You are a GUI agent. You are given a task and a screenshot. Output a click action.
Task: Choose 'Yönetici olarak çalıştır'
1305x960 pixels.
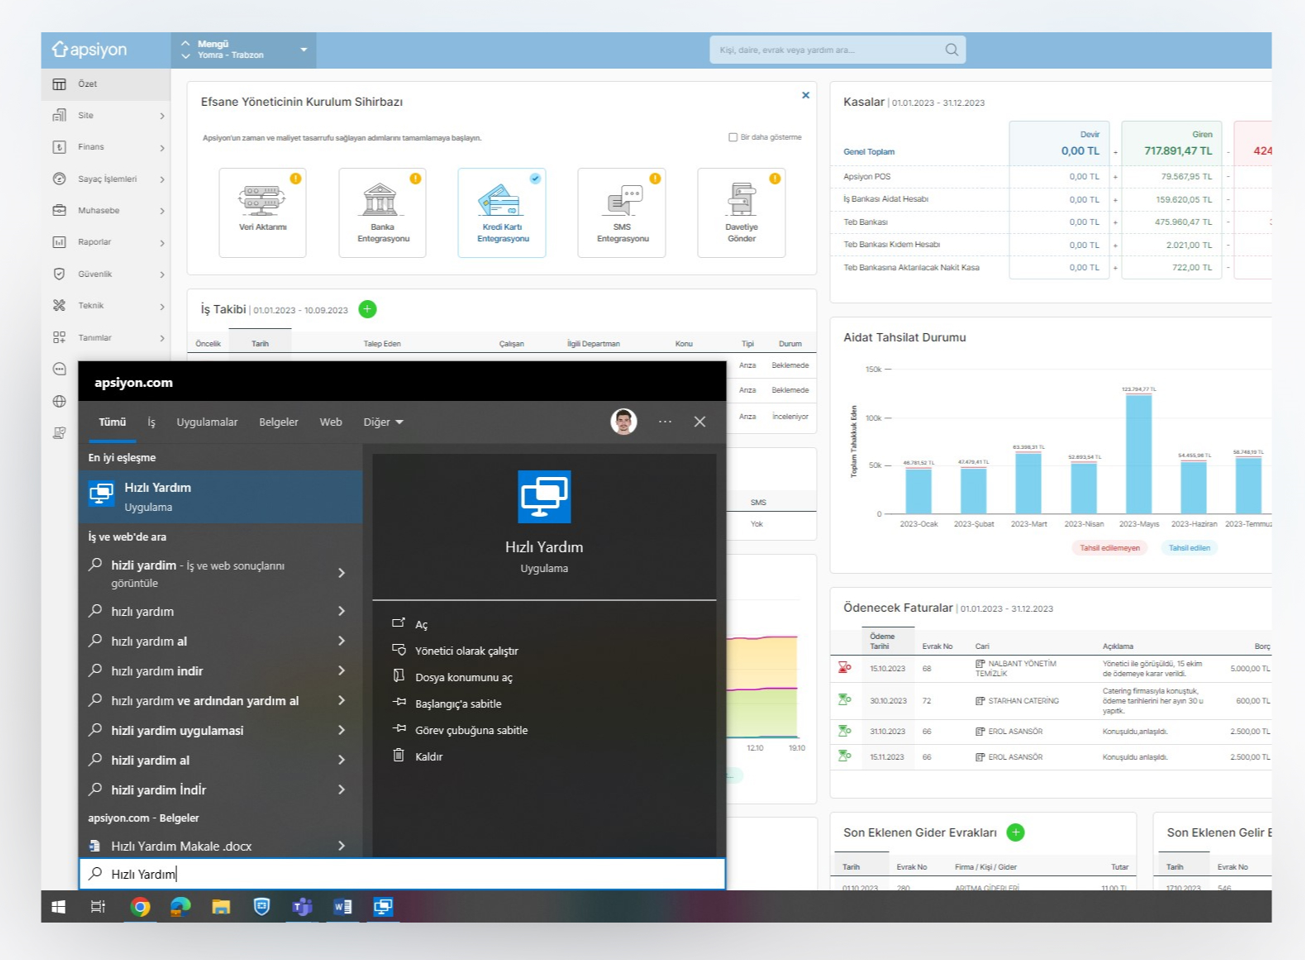pos(466,651)
